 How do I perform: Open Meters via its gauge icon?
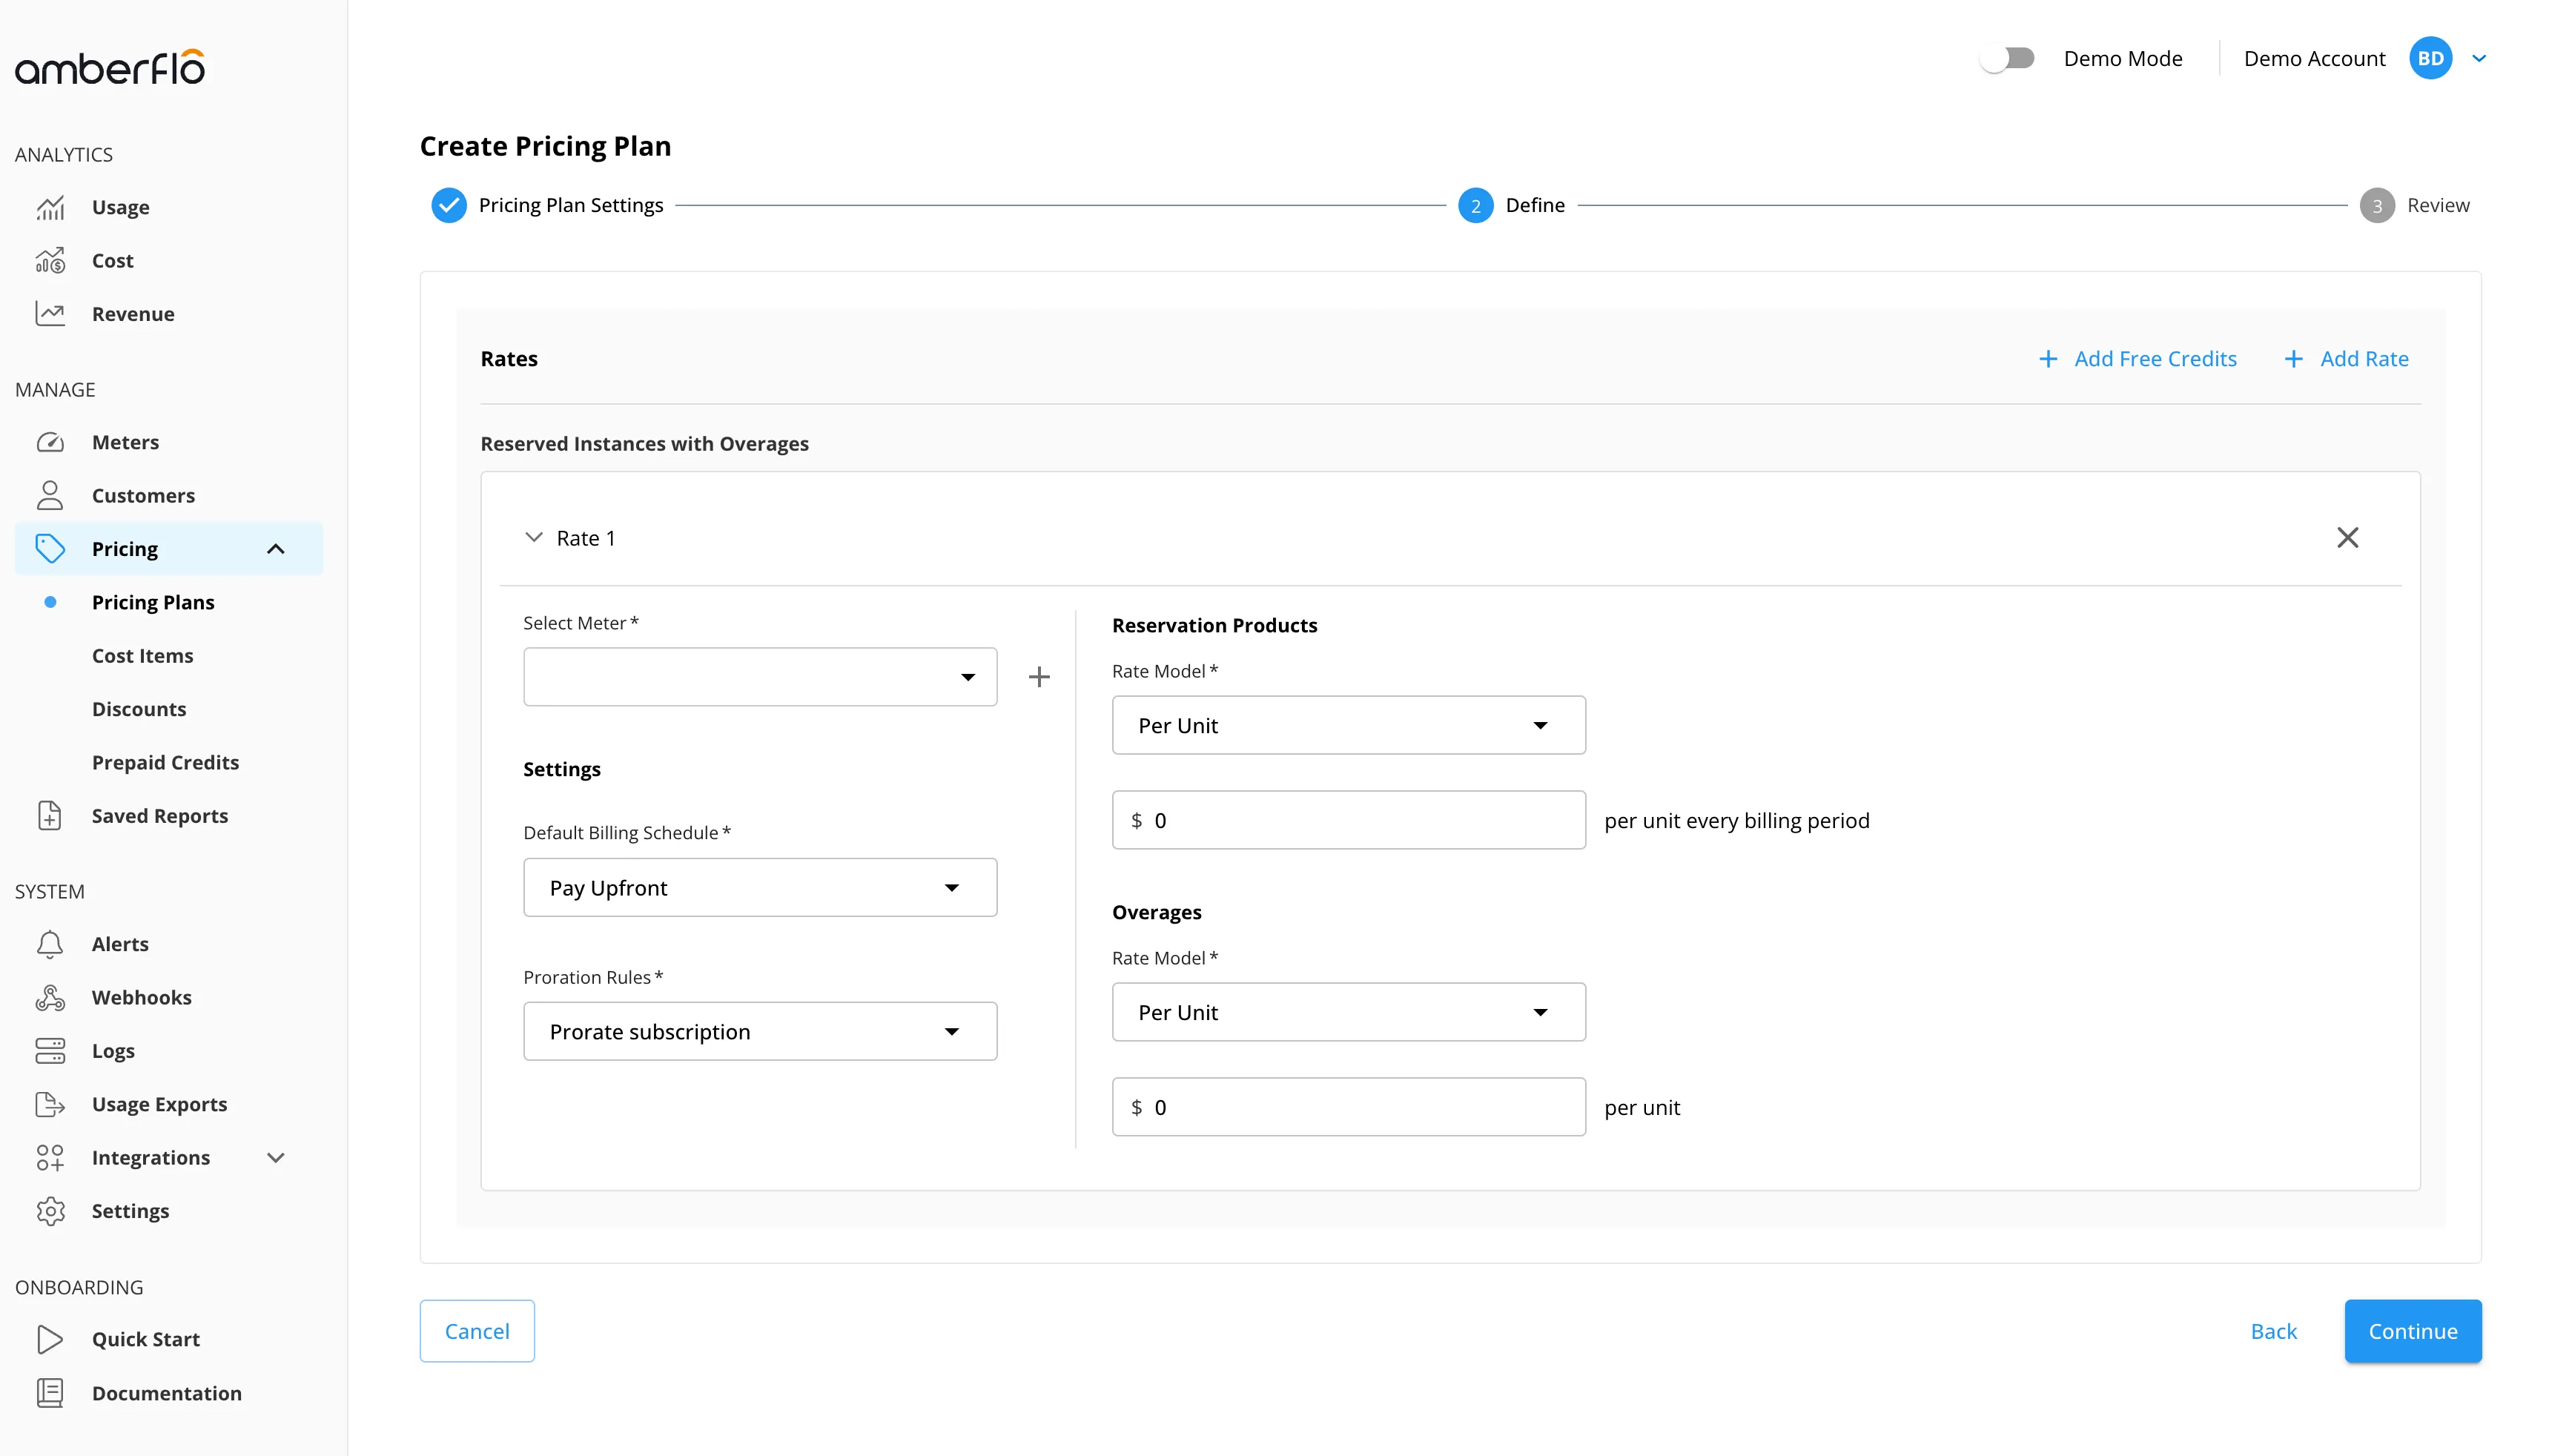(50, 442)
